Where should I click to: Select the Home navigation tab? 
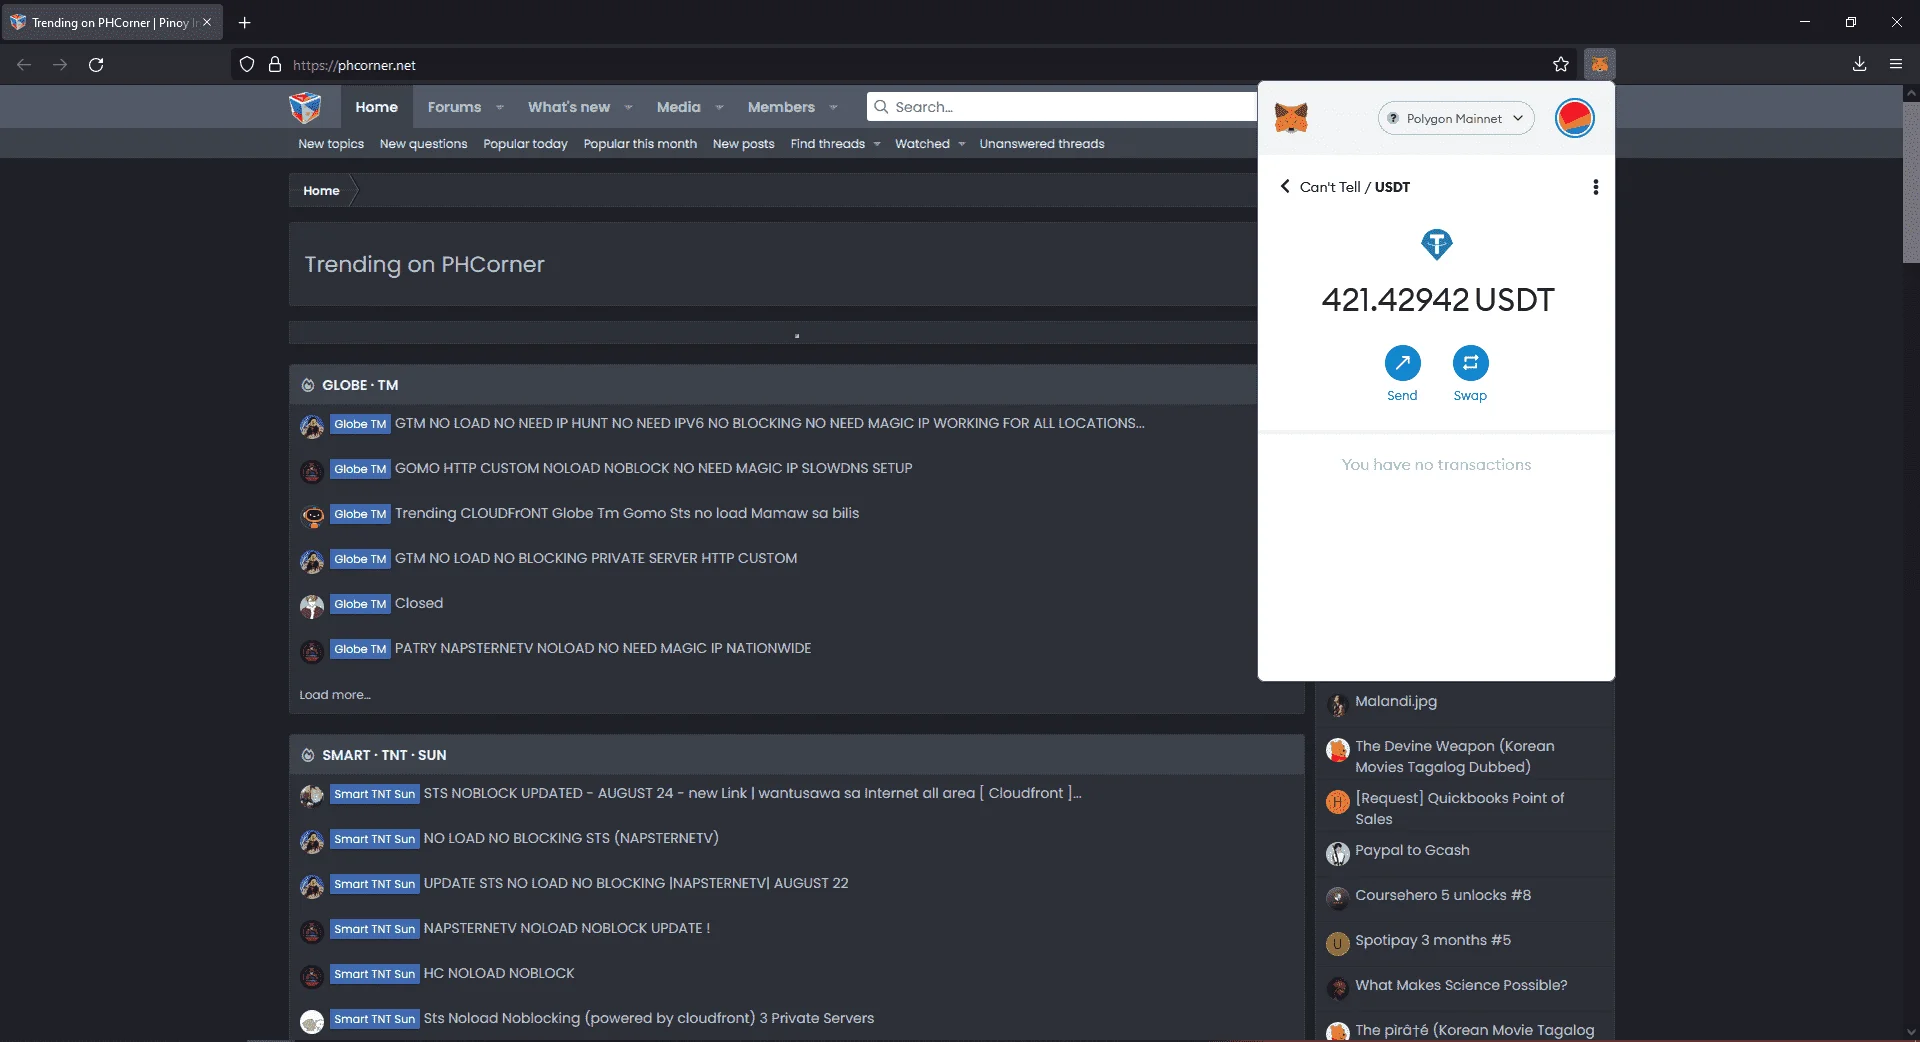click(x=376, y=107)
